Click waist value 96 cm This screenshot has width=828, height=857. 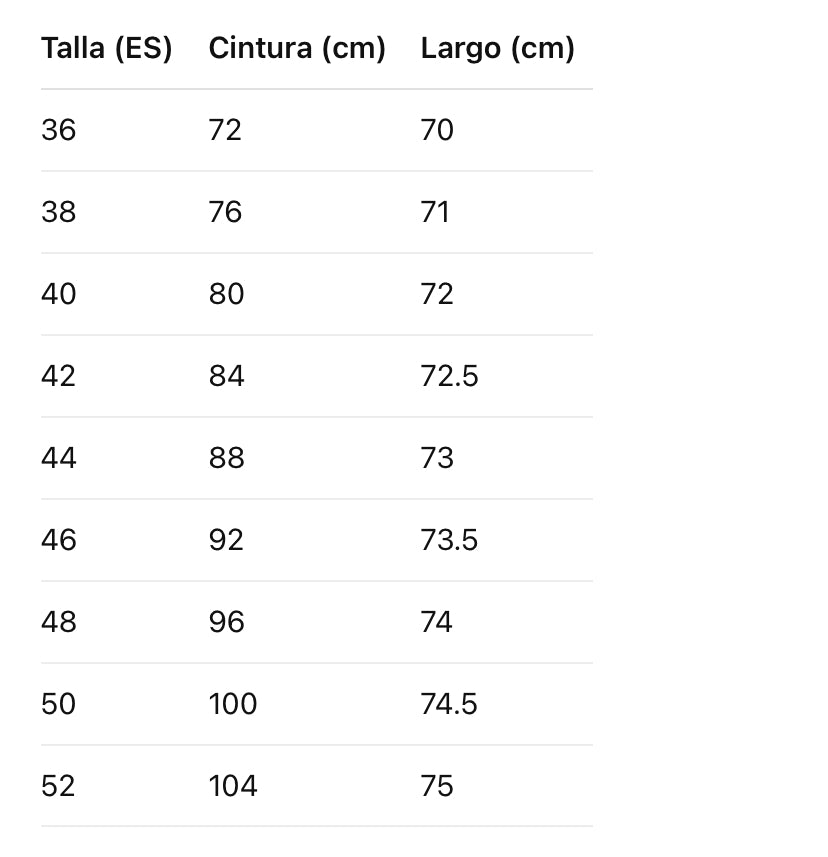click(x=226, y=622)
